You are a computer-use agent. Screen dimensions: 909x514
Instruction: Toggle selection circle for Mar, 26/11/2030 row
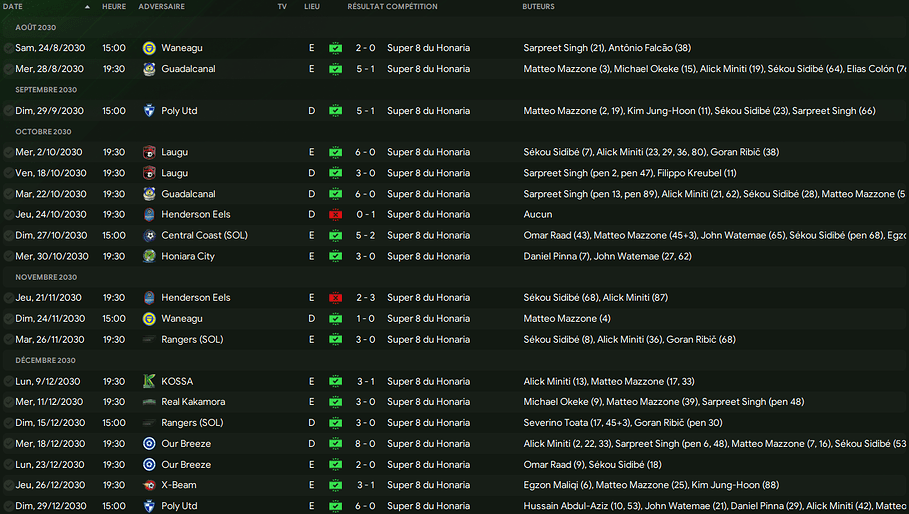click(x=9, y=340)
